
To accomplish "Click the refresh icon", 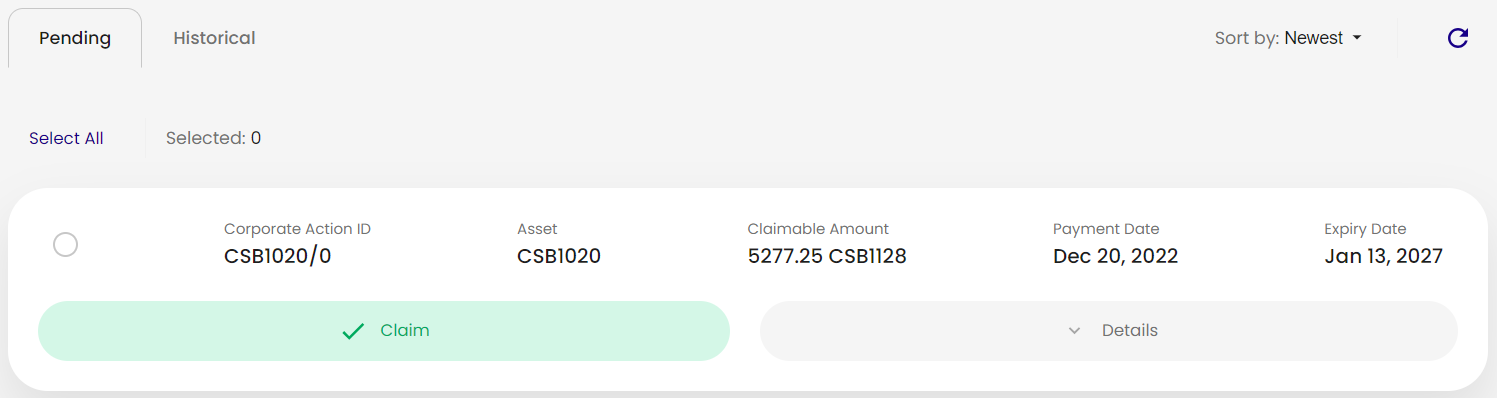I will click(1458, 38).
